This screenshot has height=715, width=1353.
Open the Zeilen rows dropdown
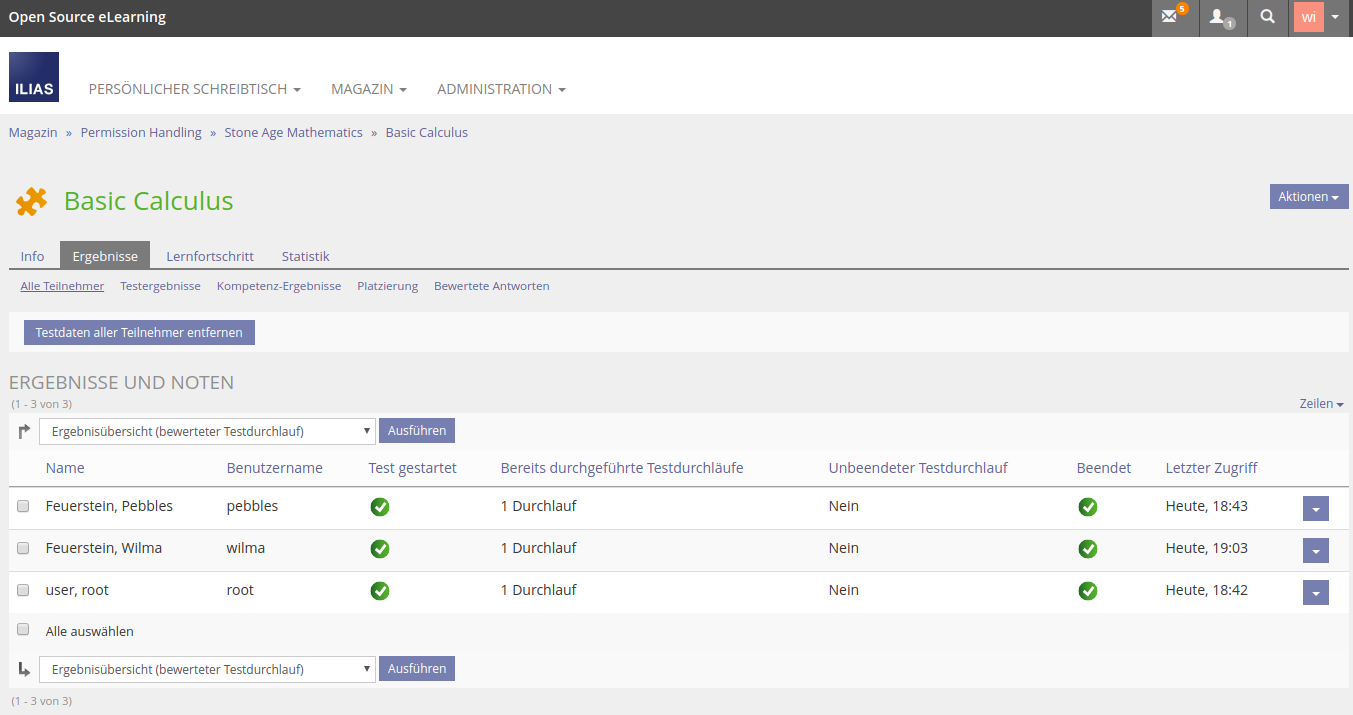(1321, 404)
